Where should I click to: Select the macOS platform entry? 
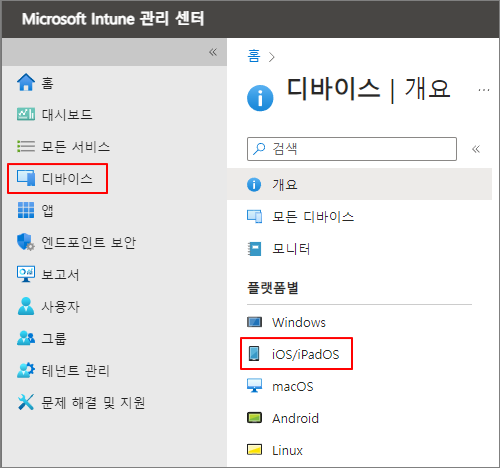tap(293, 386)
